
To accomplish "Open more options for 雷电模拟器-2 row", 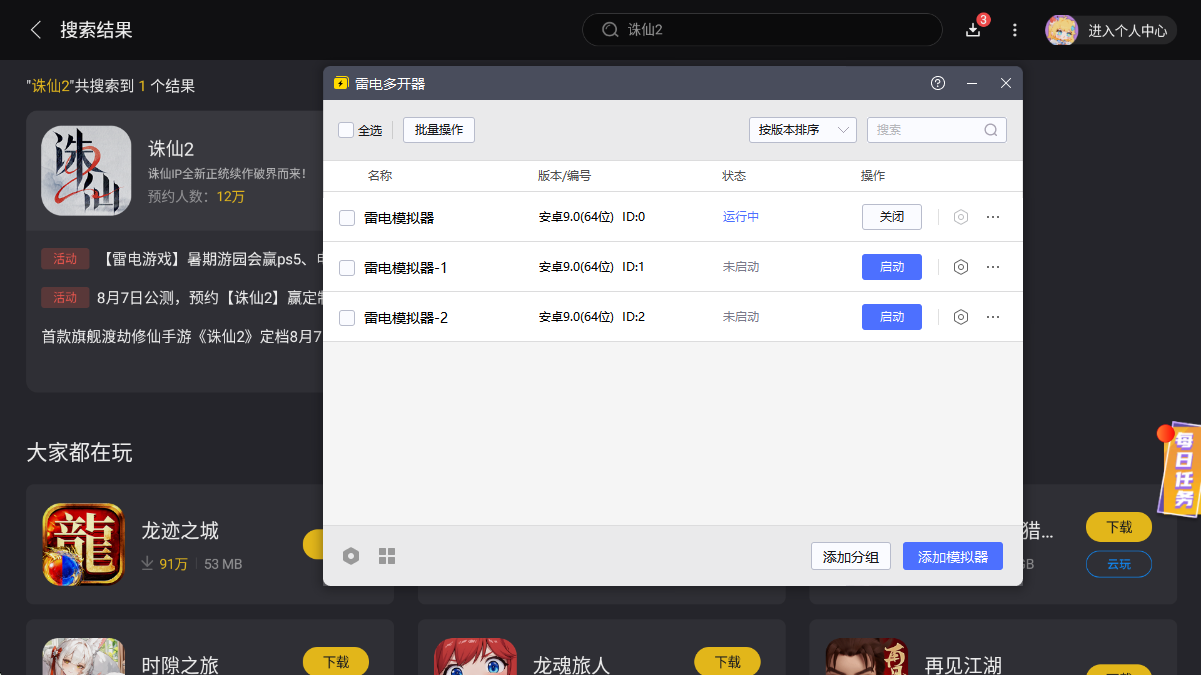I will click(993, 317).
